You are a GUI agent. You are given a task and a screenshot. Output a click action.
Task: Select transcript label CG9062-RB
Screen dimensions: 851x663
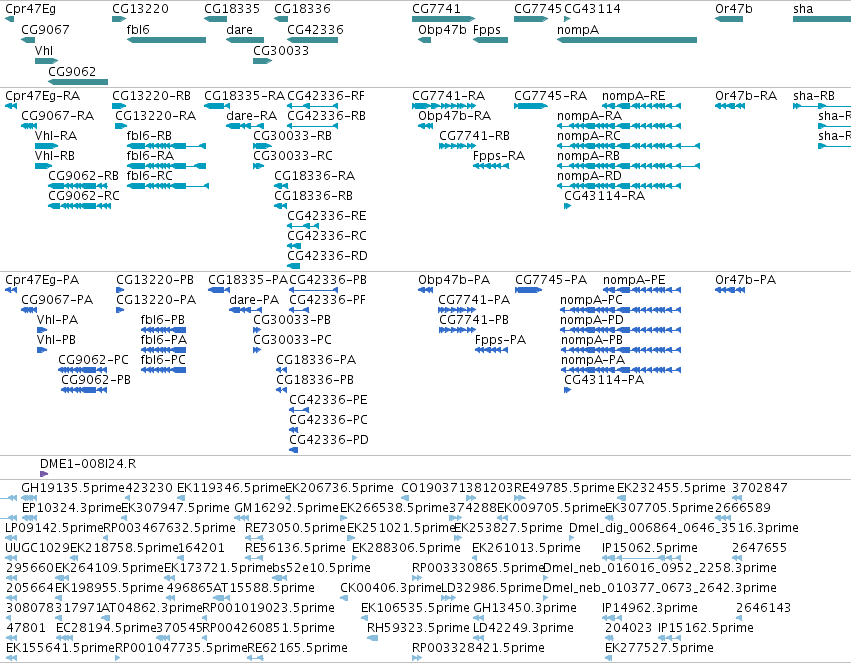pyautogui.click(x=83, y=176)
